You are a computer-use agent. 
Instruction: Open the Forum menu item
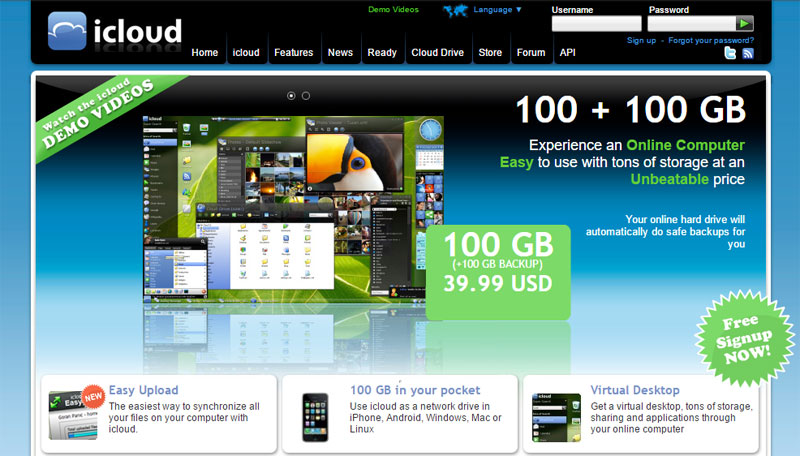click(531, 53)
